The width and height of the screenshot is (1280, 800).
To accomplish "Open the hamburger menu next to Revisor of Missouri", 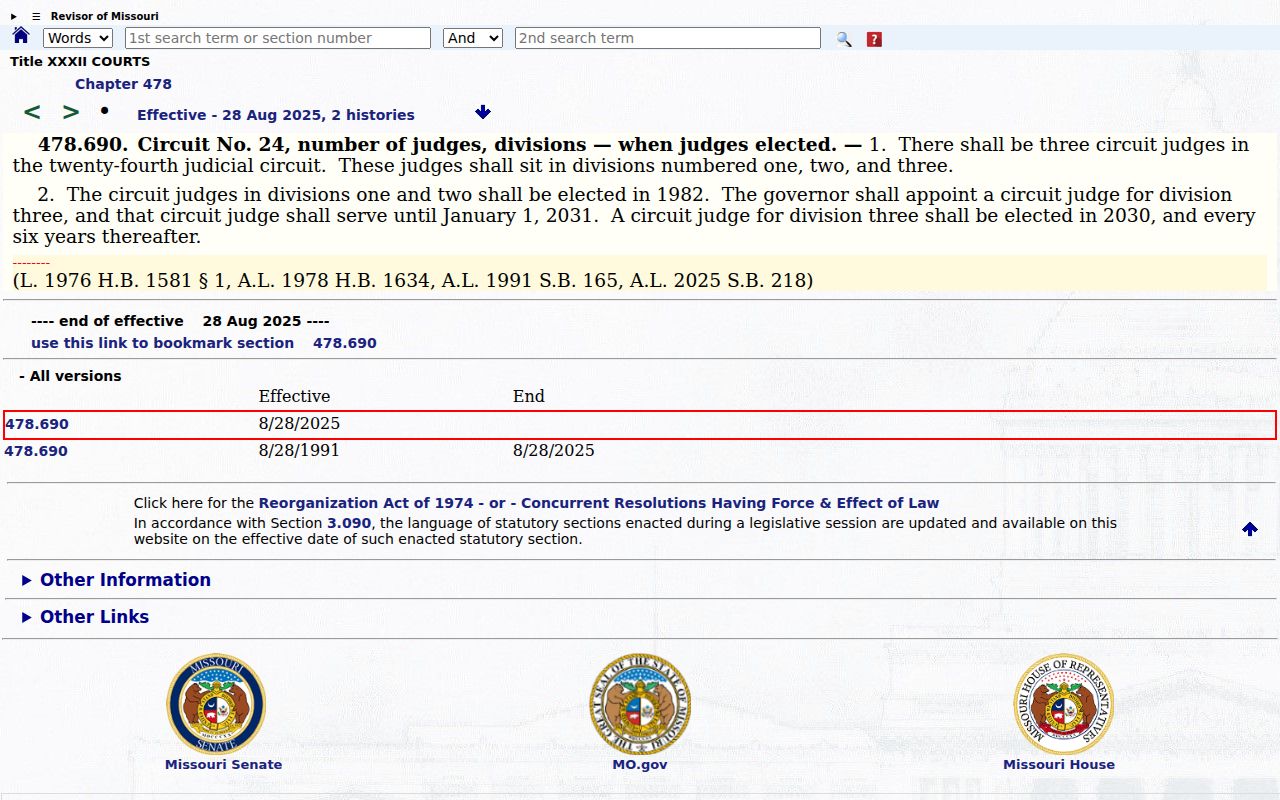I will click(x=36, y=16).
